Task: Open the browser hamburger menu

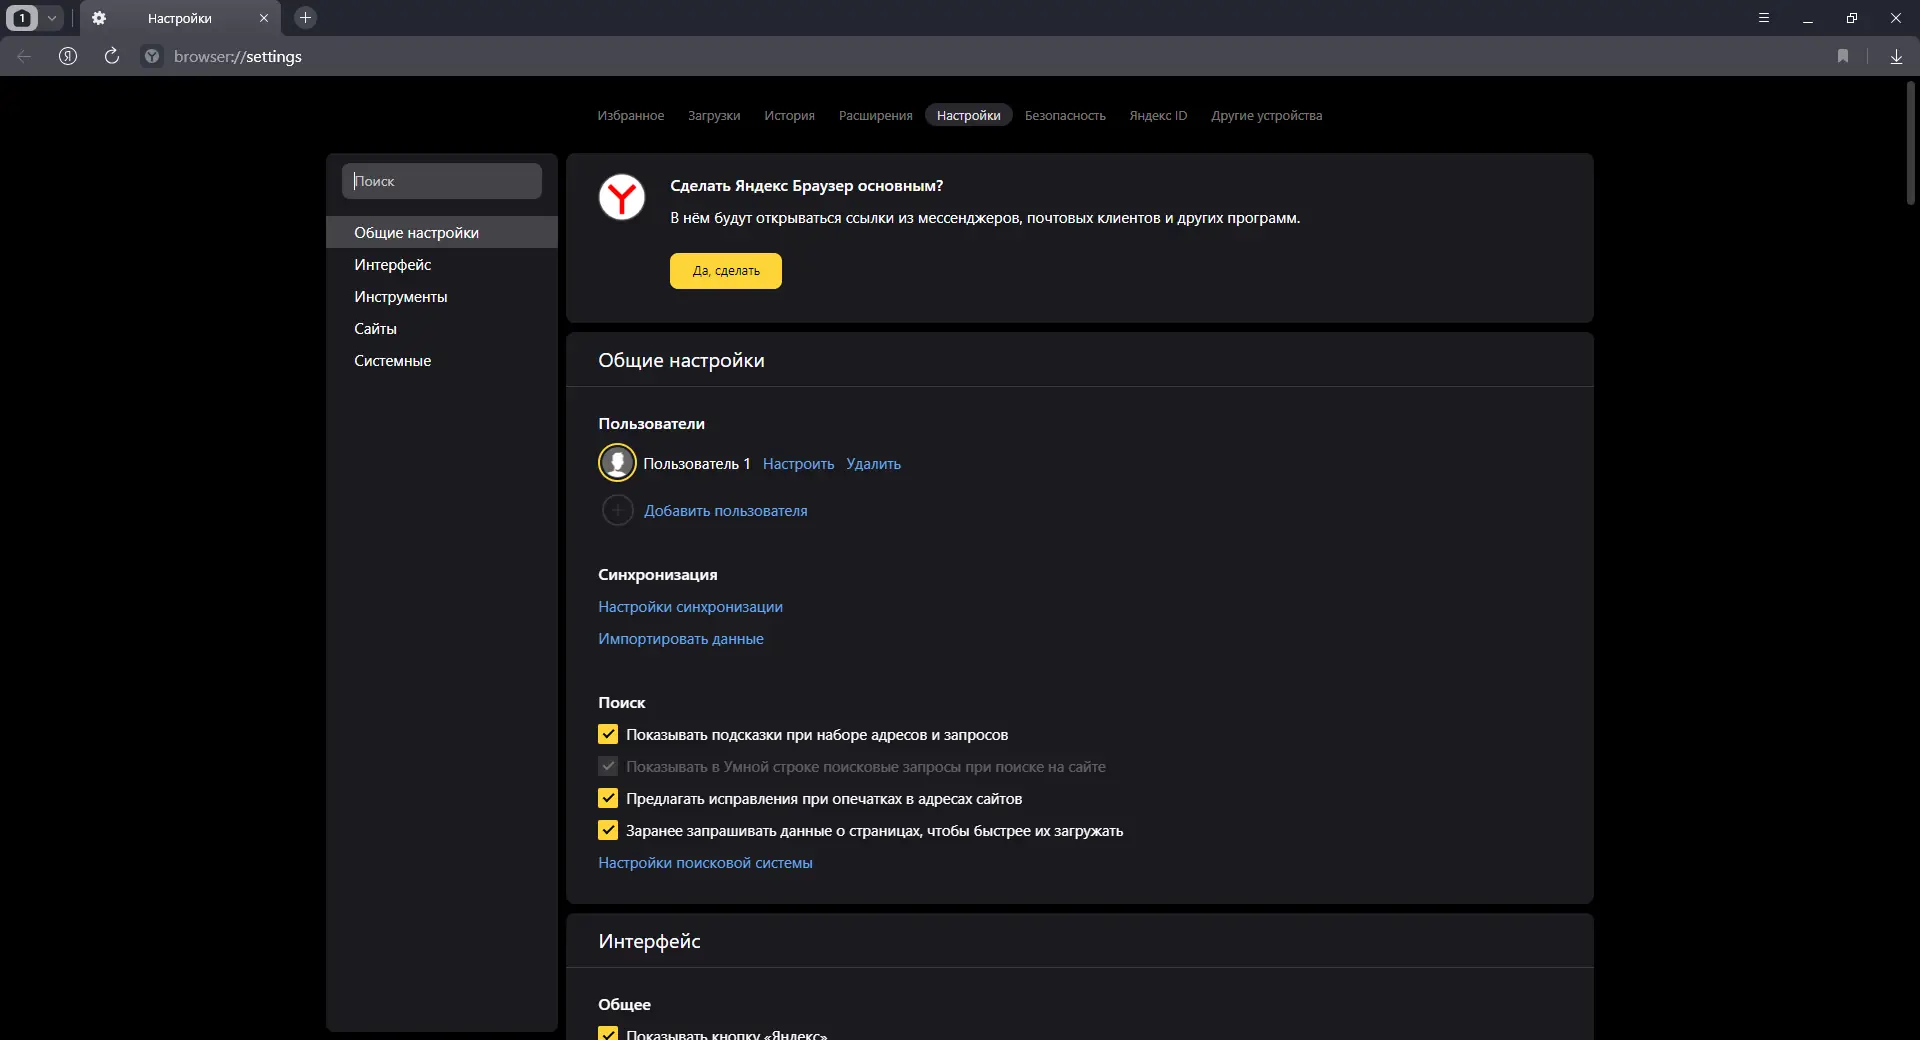Action: coord(1764,18)
